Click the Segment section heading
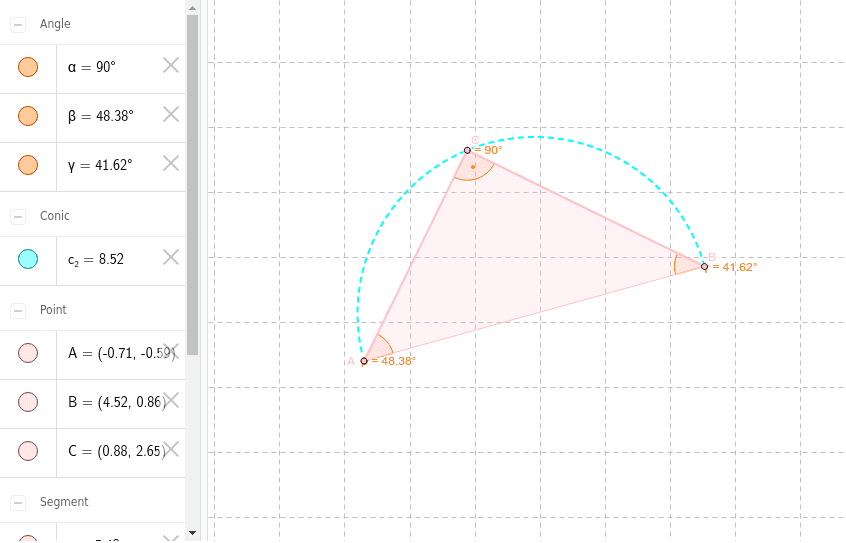The width and height of the screenshot is (846, 543). [64, 502]
